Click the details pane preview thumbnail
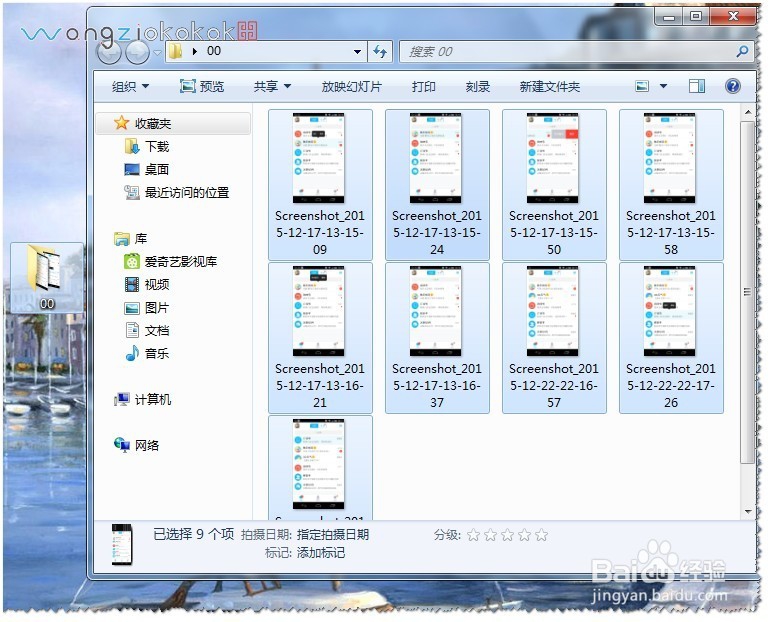771x622 pixels. pos(122,545)
